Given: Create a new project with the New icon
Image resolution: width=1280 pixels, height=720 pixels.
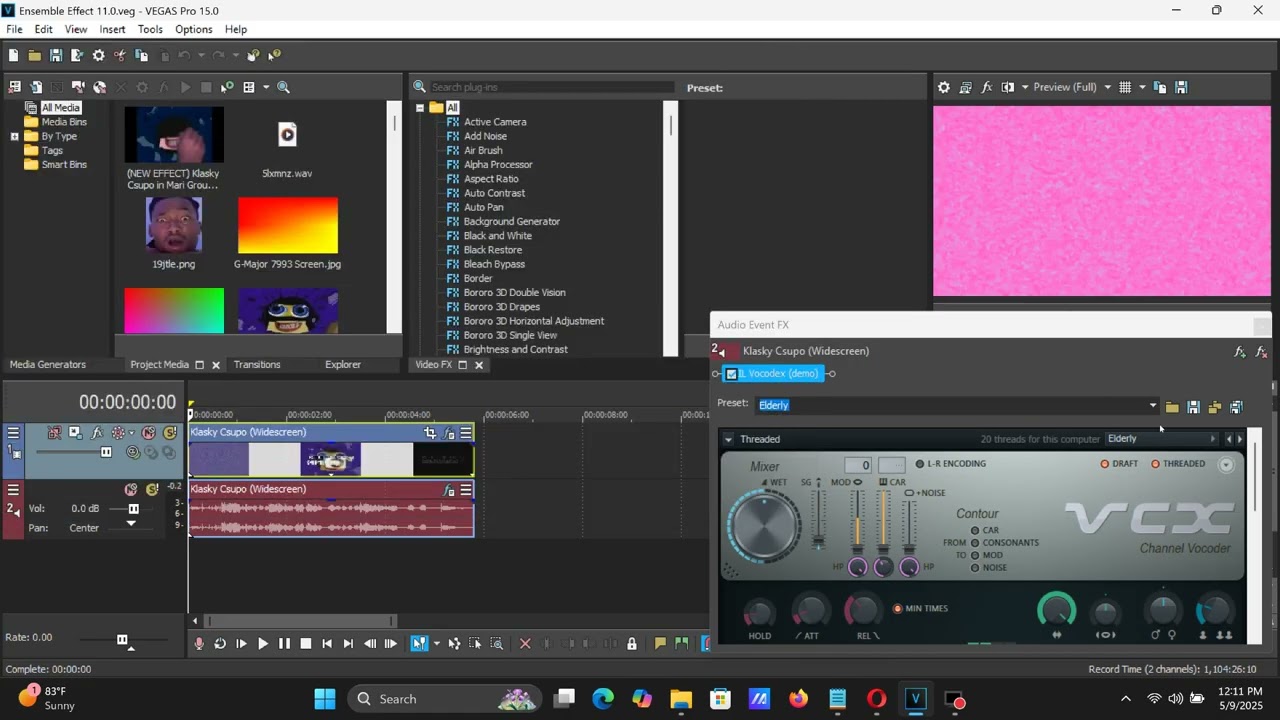Looking at the screenshot, I should pos(14,56).
